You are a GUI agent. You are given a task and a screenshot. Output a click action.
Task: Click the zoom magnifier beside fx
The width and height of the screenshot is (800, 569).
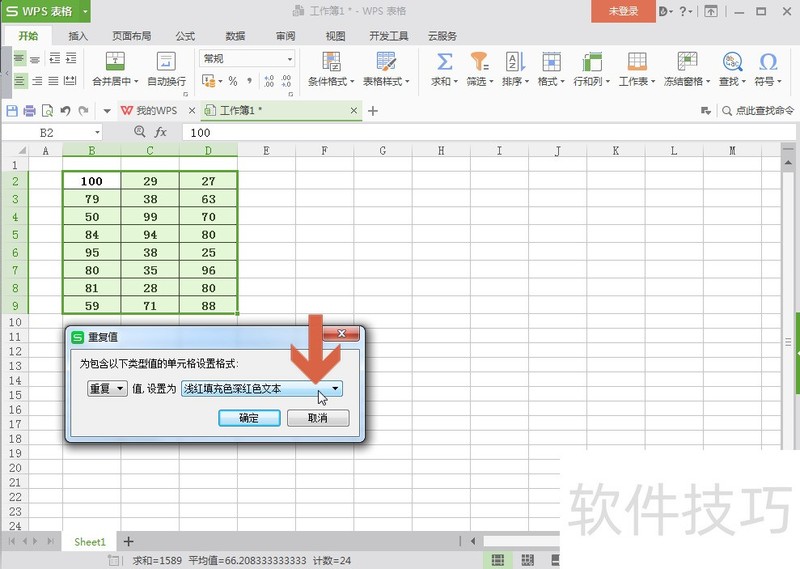click(139, 132)
